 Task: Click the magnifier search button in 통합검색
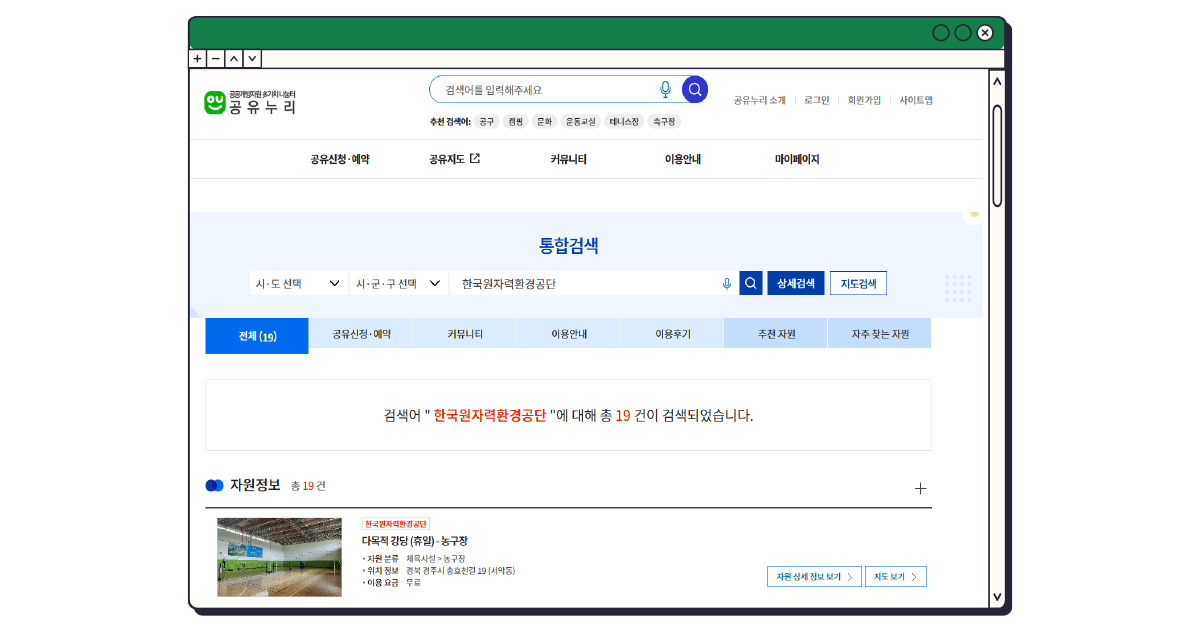pyautogui.click(x=751, y=284)
